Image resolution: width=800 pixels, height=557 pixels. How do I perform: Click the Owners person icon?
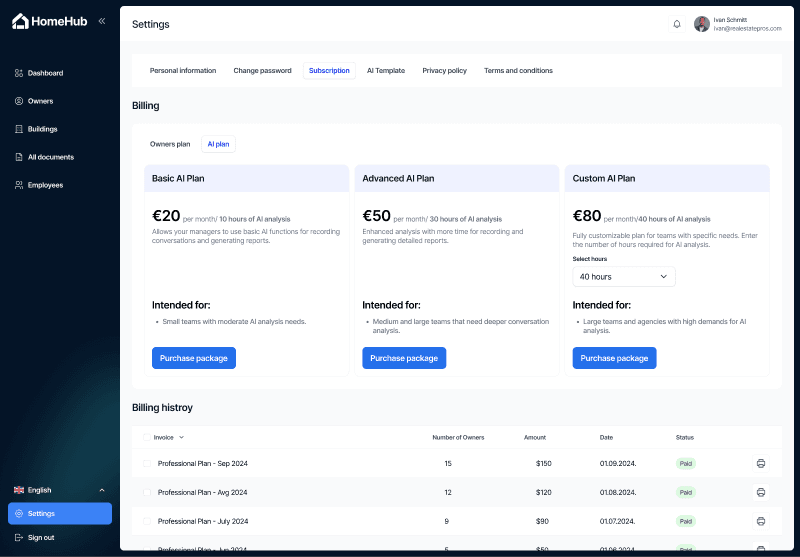[19, 101]
